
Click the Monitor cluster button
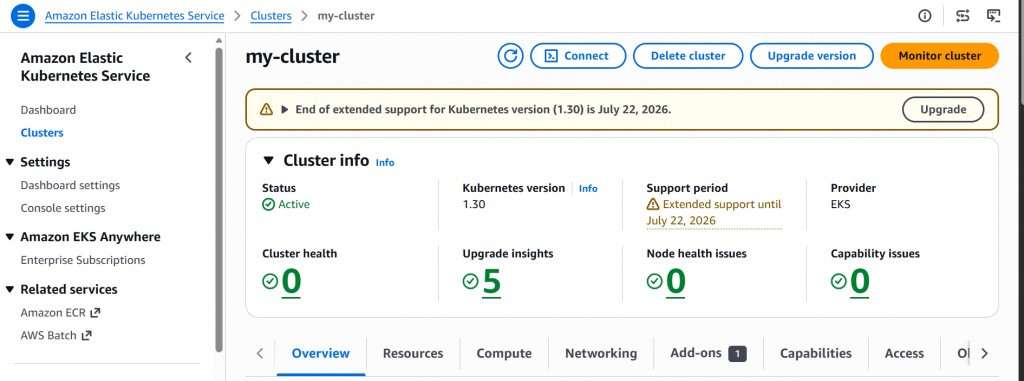coord(940,56)
